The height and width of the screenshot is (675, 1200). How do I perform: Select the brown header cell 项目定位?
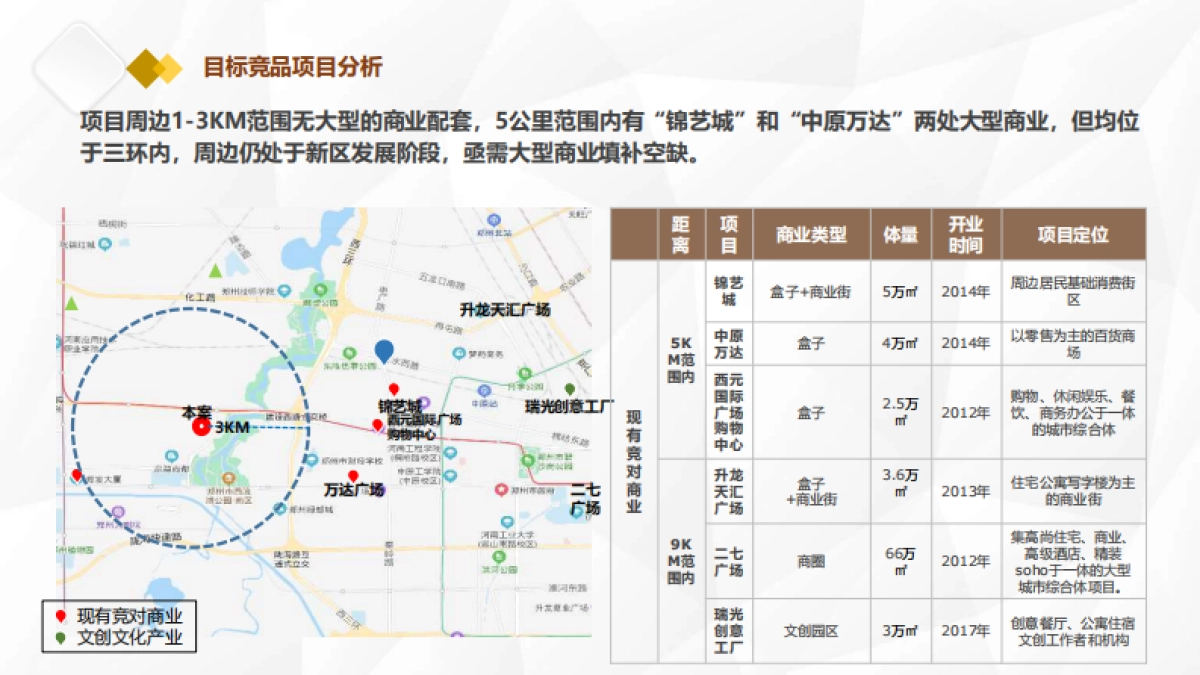coord(1077,232)
